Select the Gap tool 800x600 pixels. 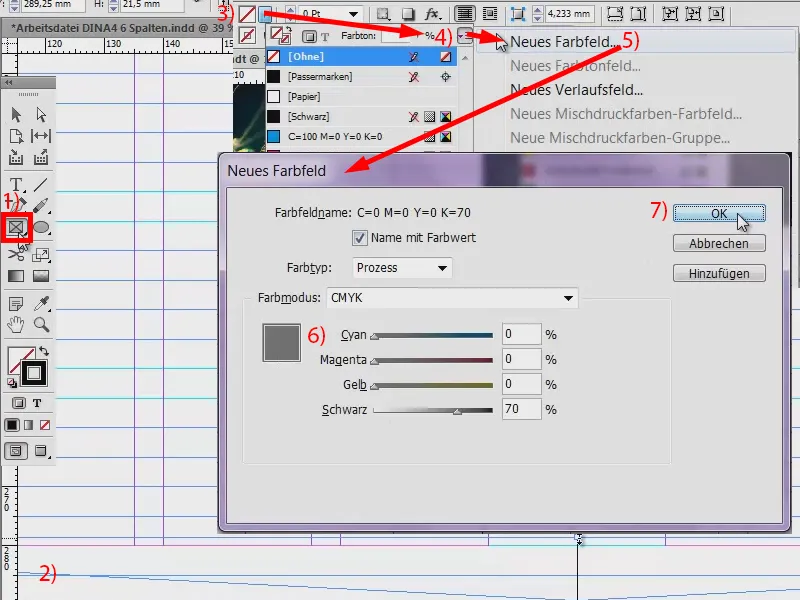point(41,136)
